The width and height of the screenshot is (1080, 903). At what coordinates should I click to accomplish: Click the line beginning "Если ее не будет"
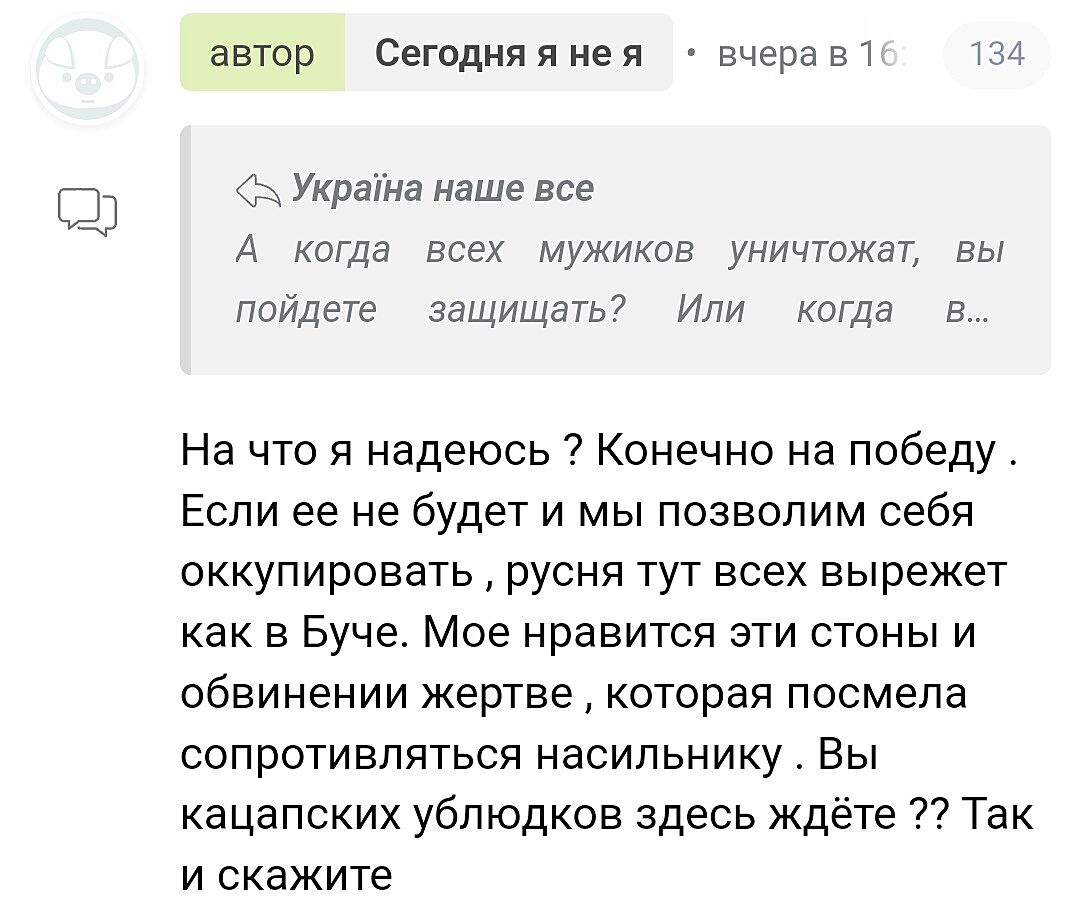pos(577,512)
